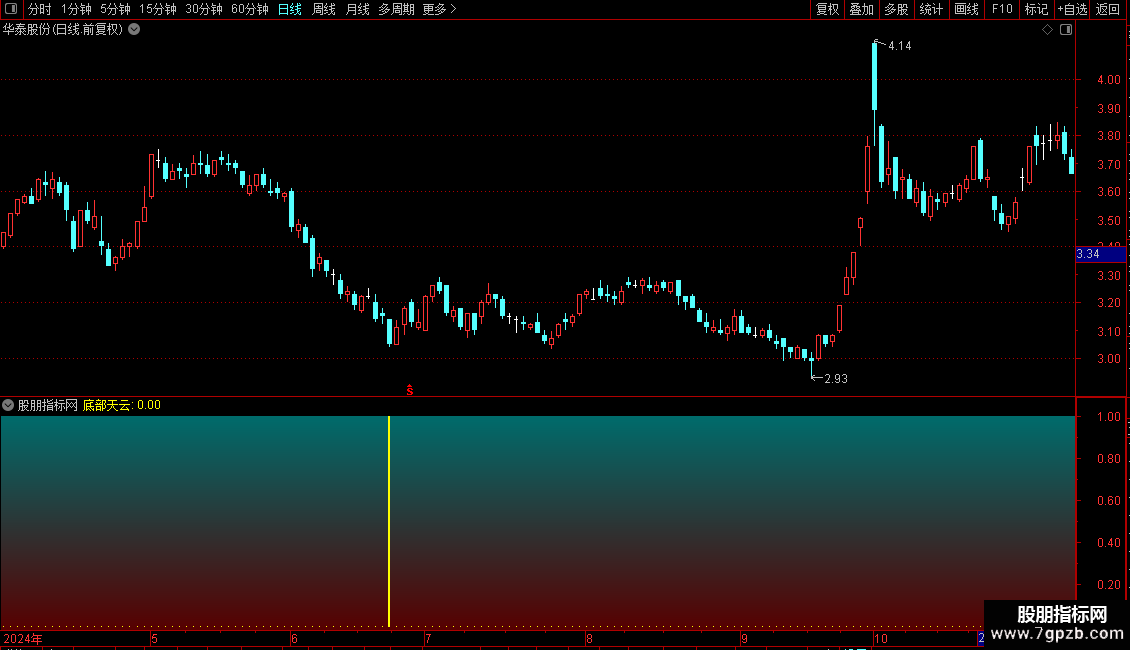Click the panel layout icon at top-left
Viewport: 1130px width, 650px height.
(x=11, y=9)
